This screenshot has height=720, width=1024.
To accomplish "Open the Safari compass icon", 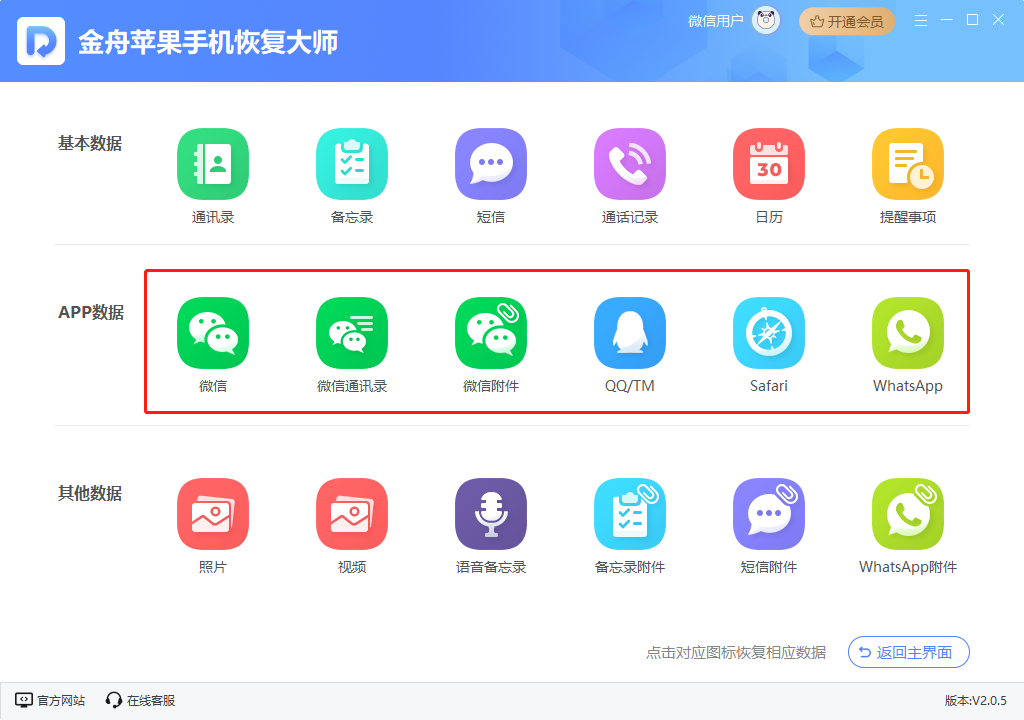I will (x=769, y=333).
